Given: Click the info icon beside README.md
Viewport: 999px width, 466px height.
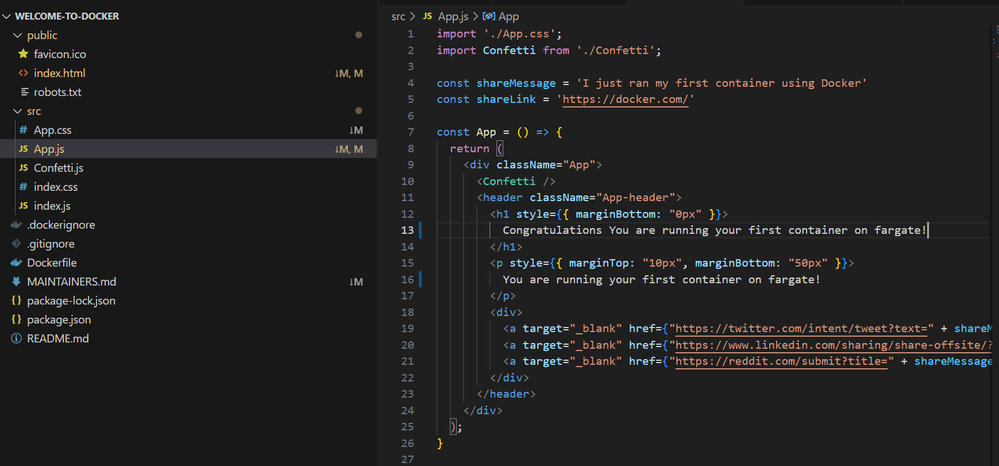Looking at the screenshot, I should coord(16,339).
